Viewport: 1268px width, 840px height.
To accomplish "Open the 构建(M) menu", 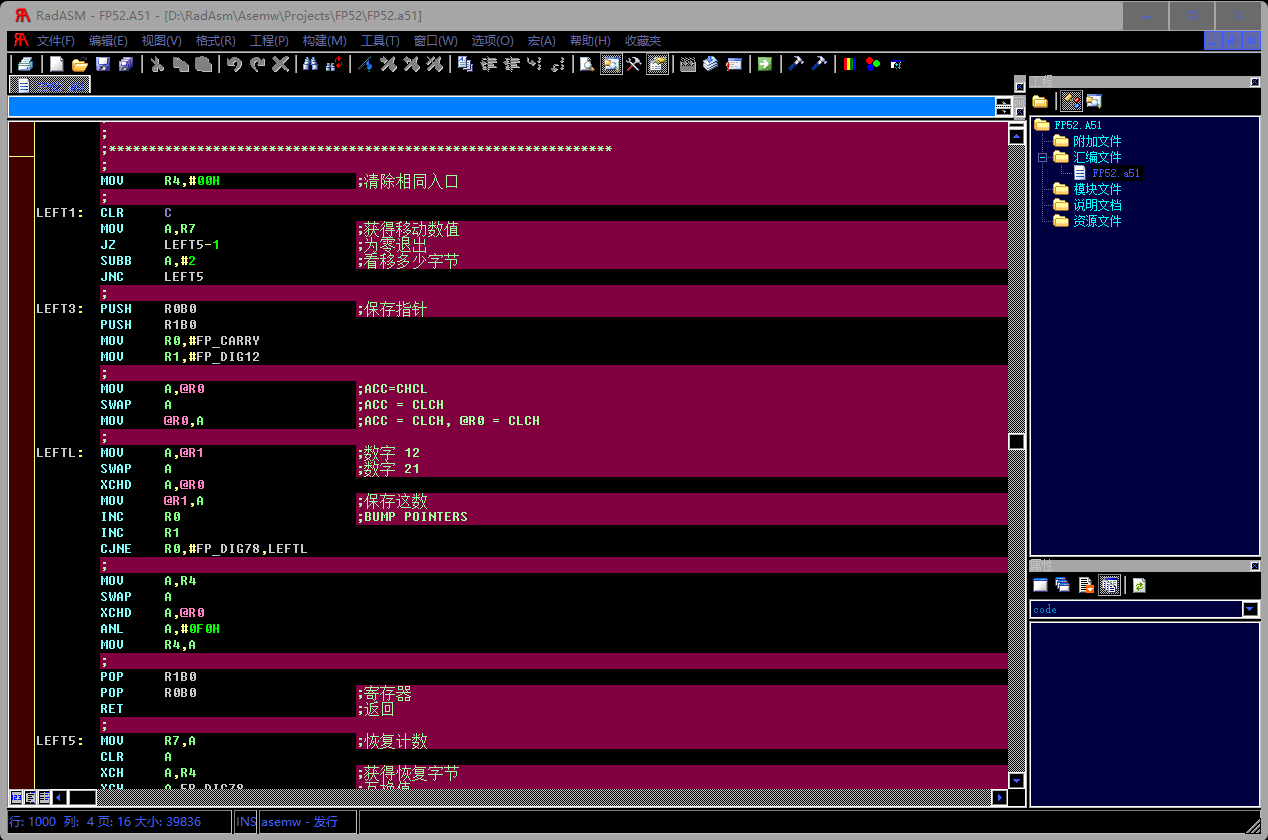I will 324,41.
